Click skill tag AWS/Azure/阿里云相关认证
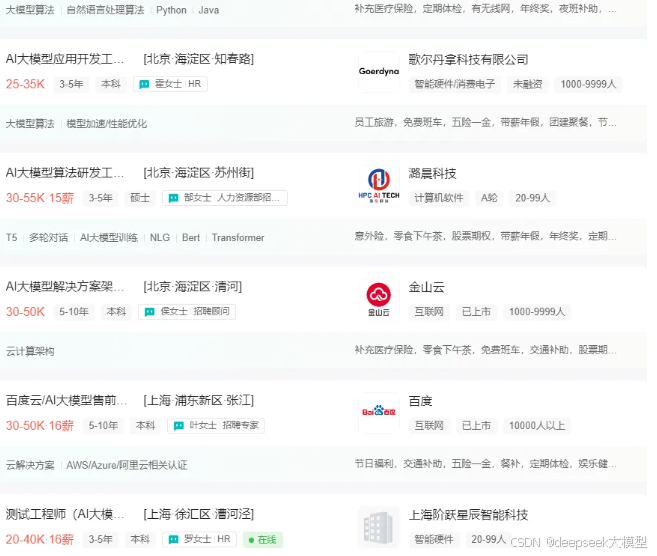657x556 pixels. point(127,465)
